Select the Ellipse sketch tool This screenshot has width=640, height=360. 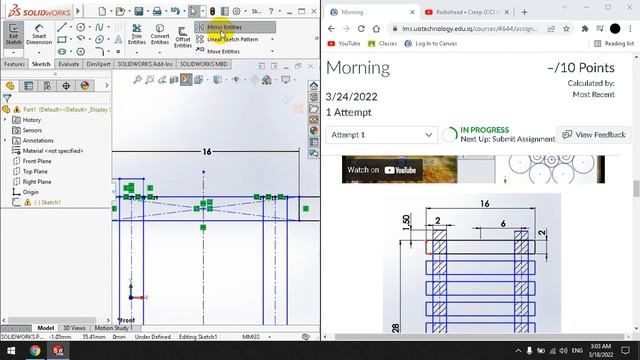(99, 40)
